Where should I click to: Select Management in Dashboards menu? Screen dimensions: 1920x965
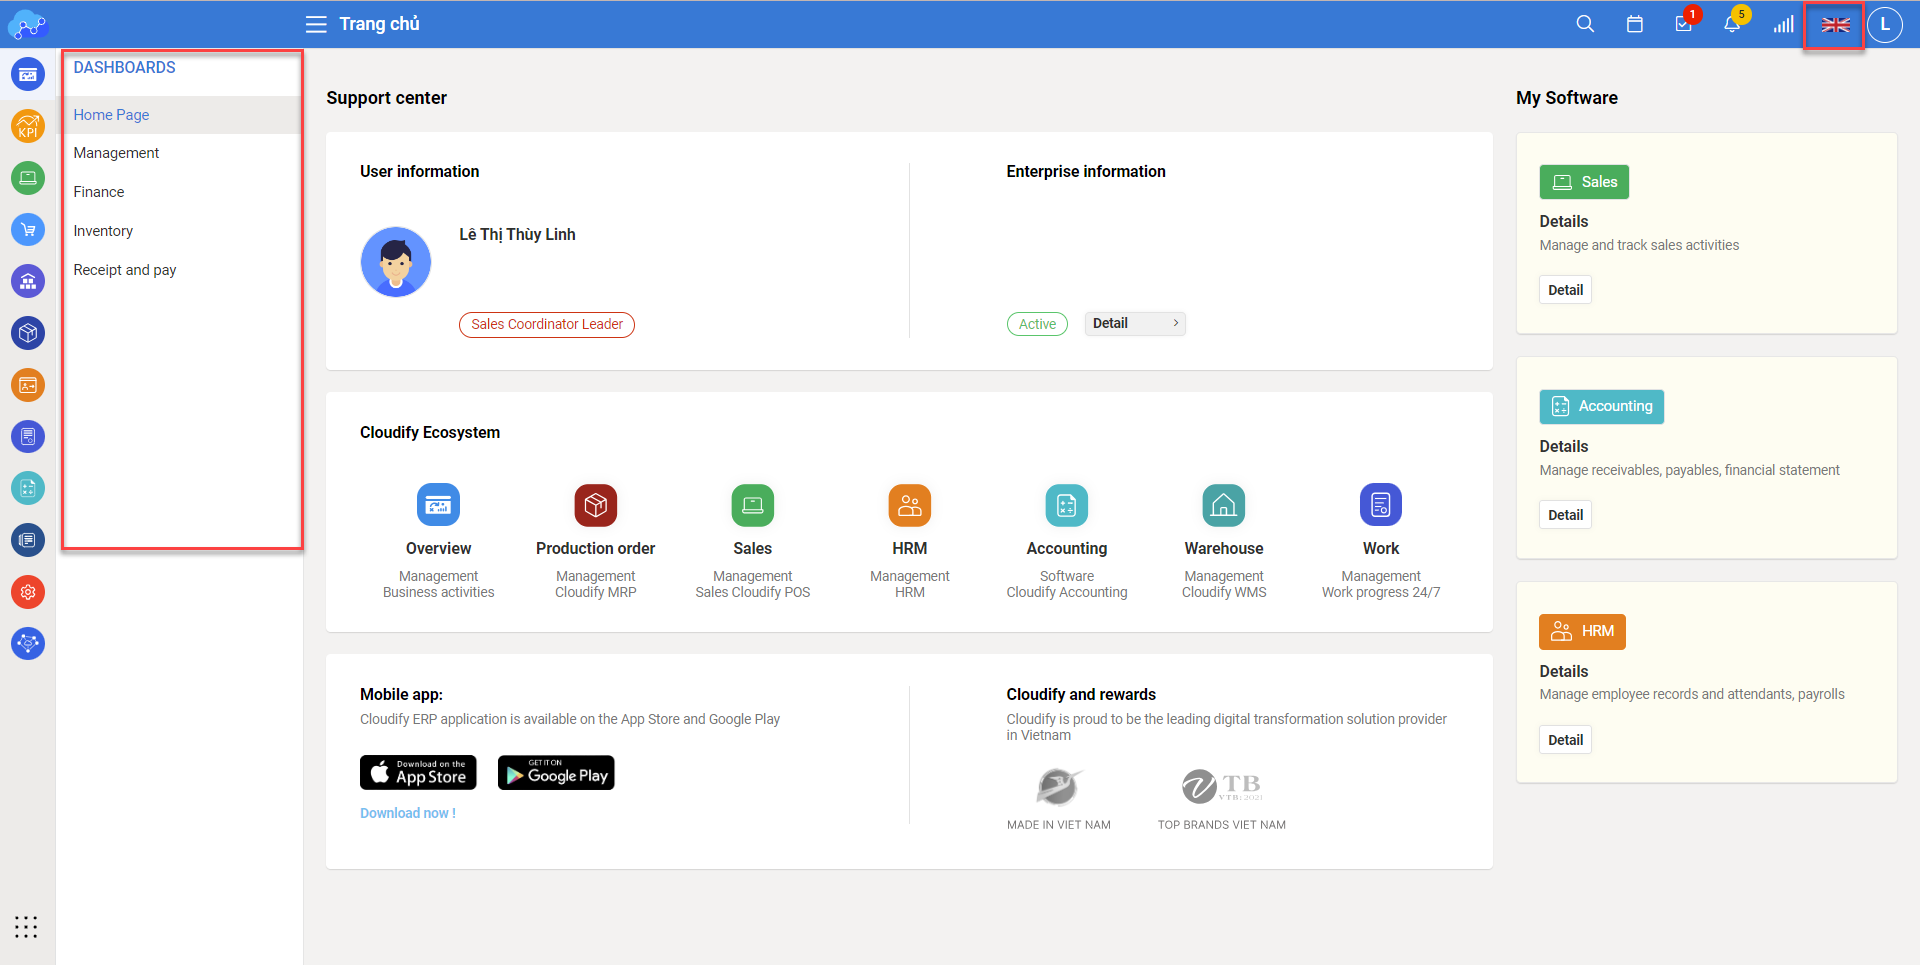[x=182, y=153]
